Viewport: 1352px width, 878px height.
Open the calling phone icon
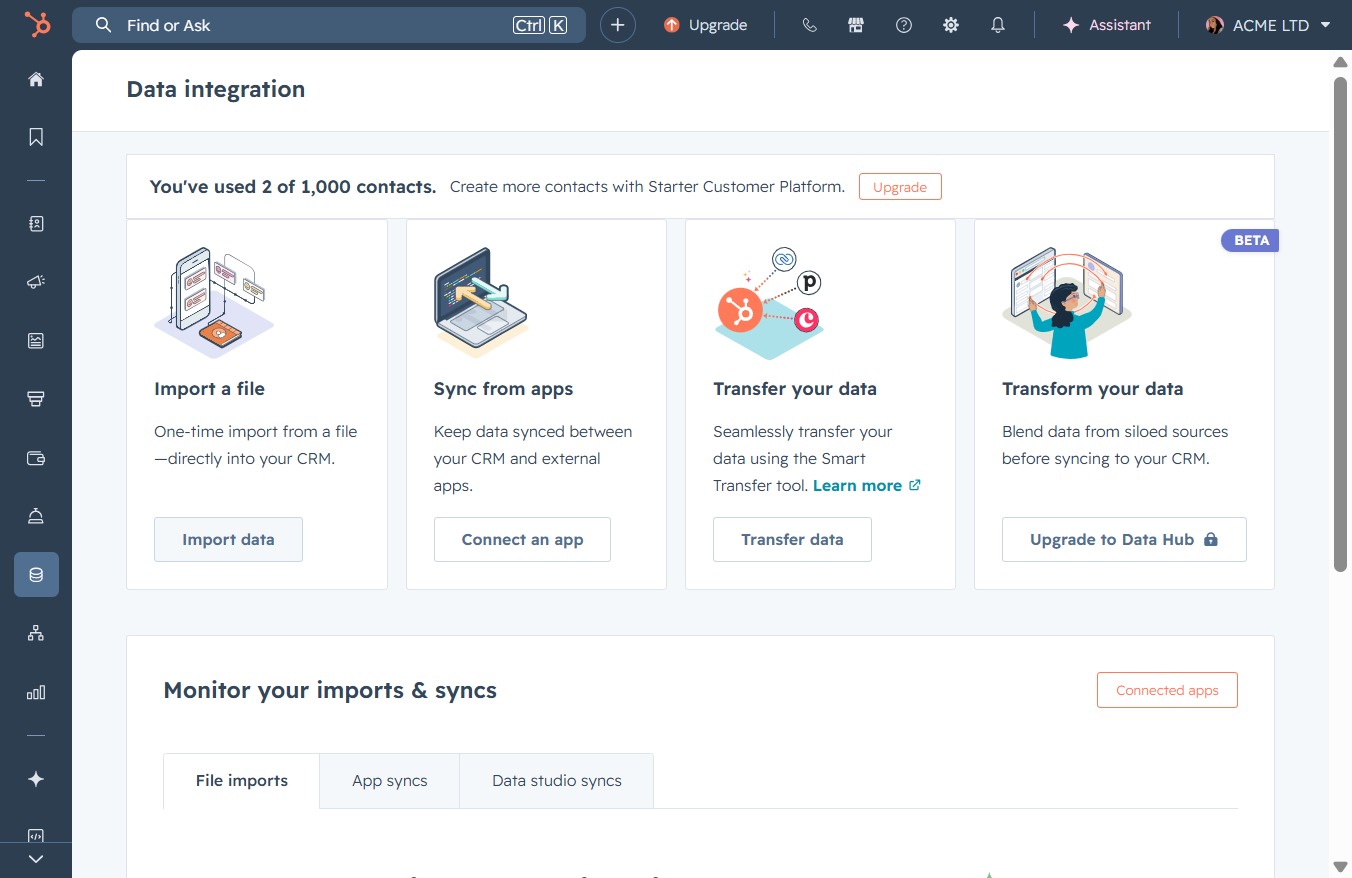810,25
